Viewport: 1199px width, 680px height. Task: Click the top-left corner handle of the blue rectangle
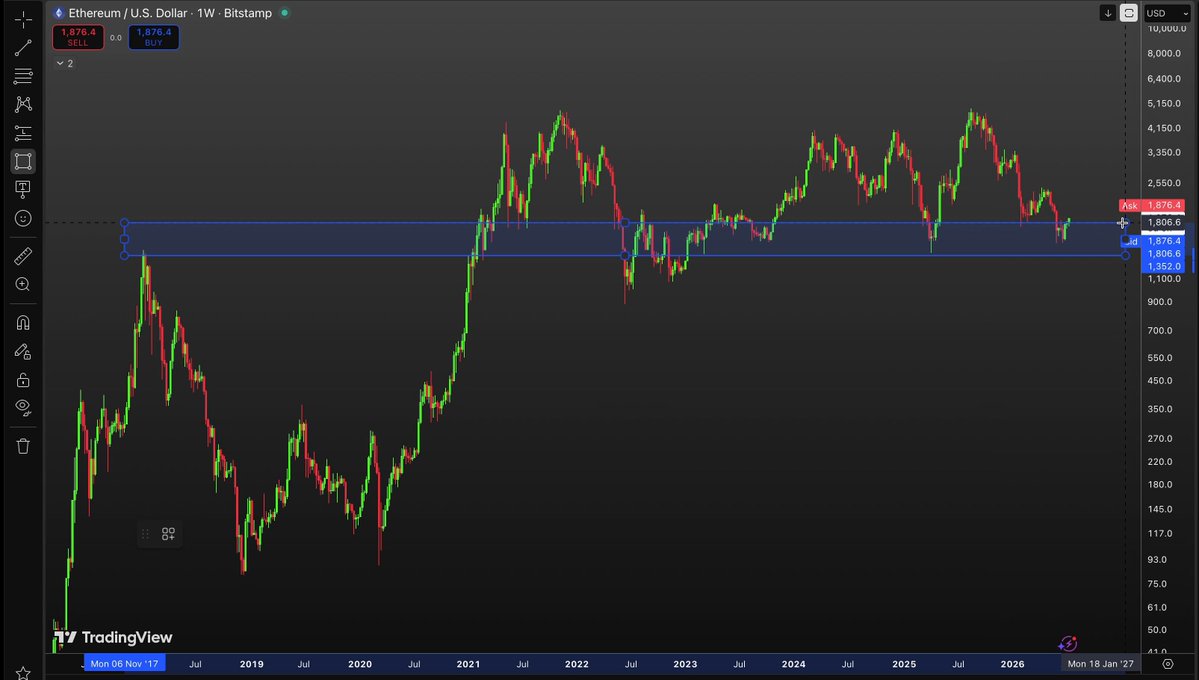point(125,223)
